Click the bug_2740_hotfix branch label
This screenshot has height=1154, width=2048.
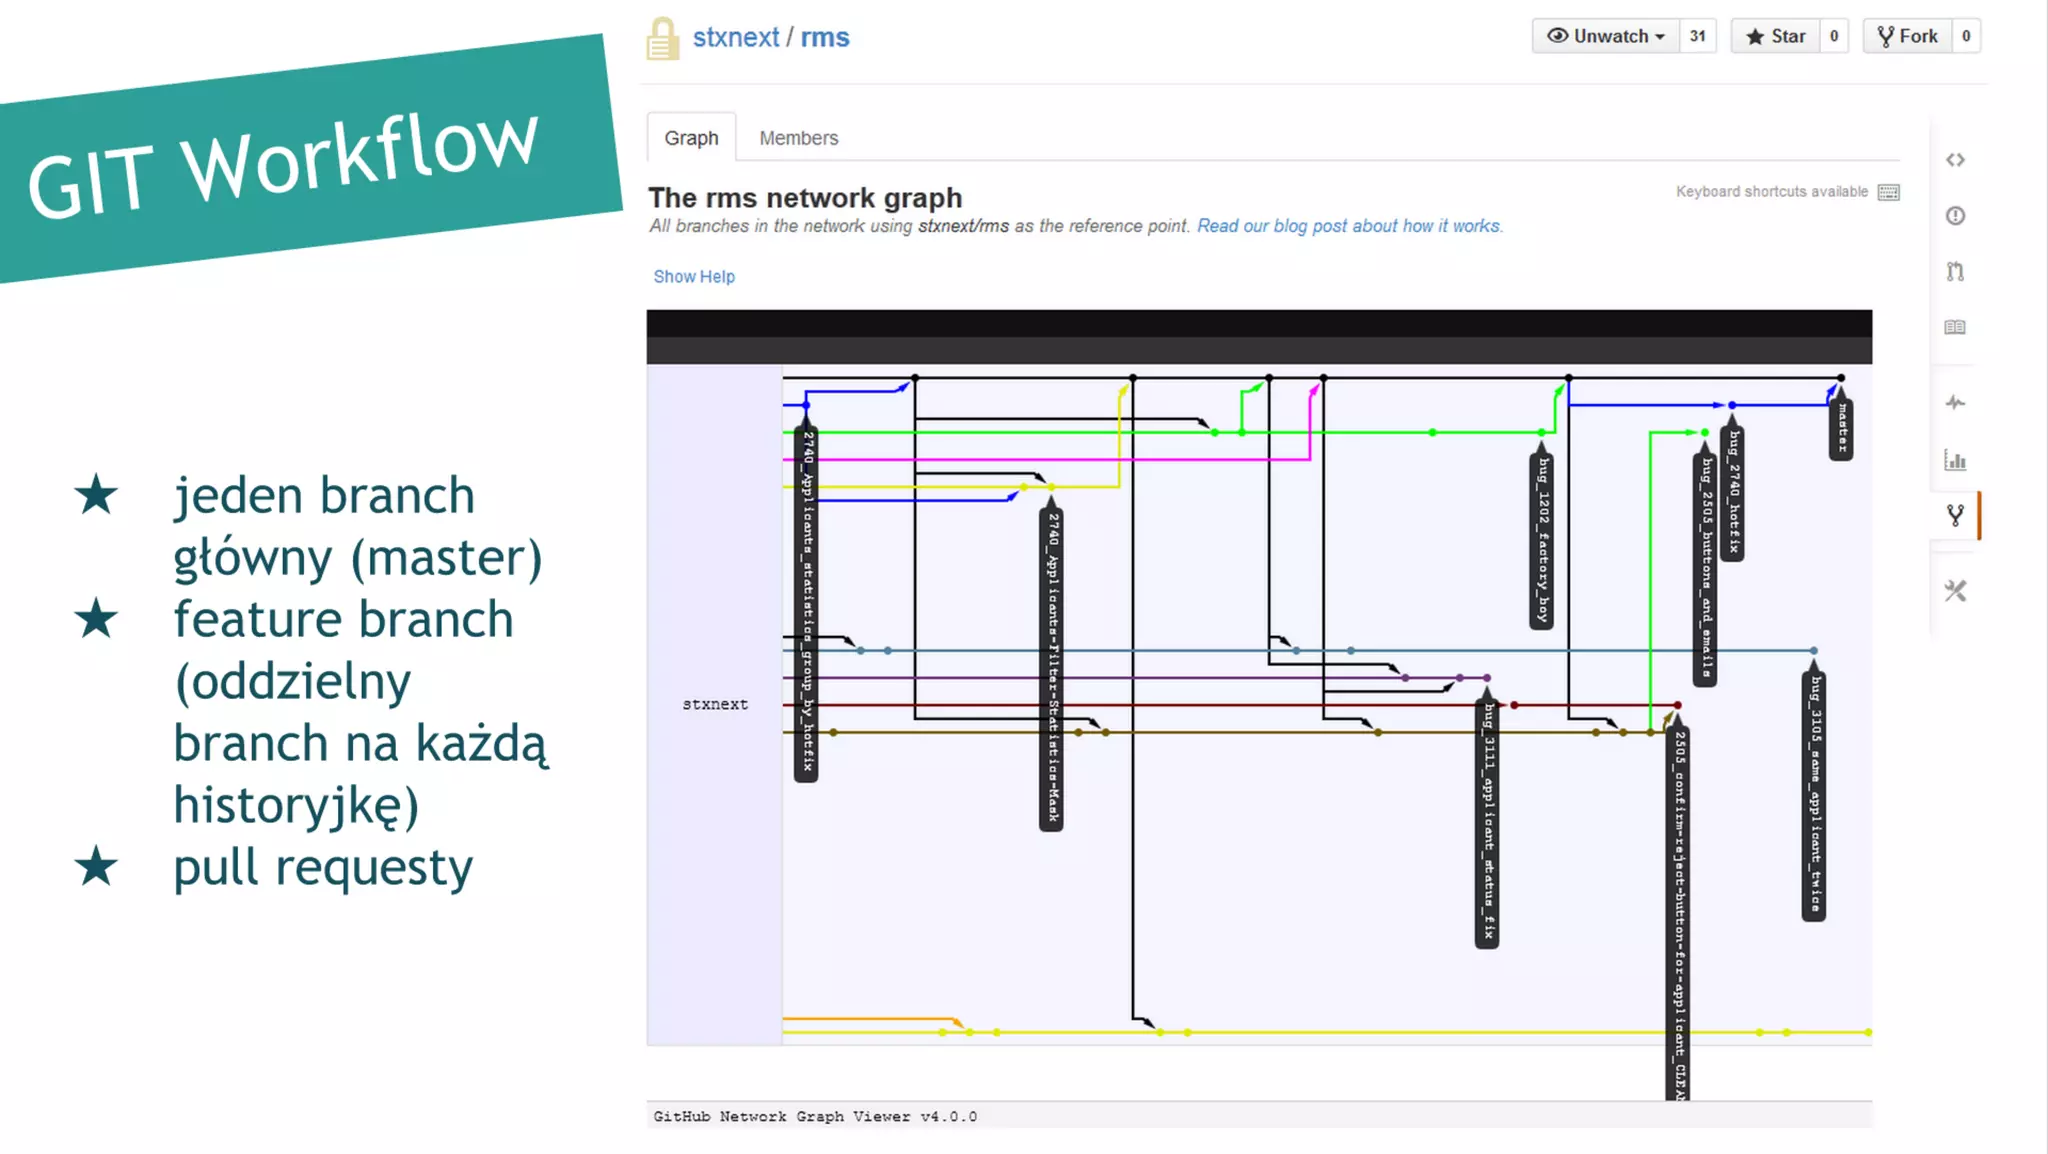pos(1733,492)
